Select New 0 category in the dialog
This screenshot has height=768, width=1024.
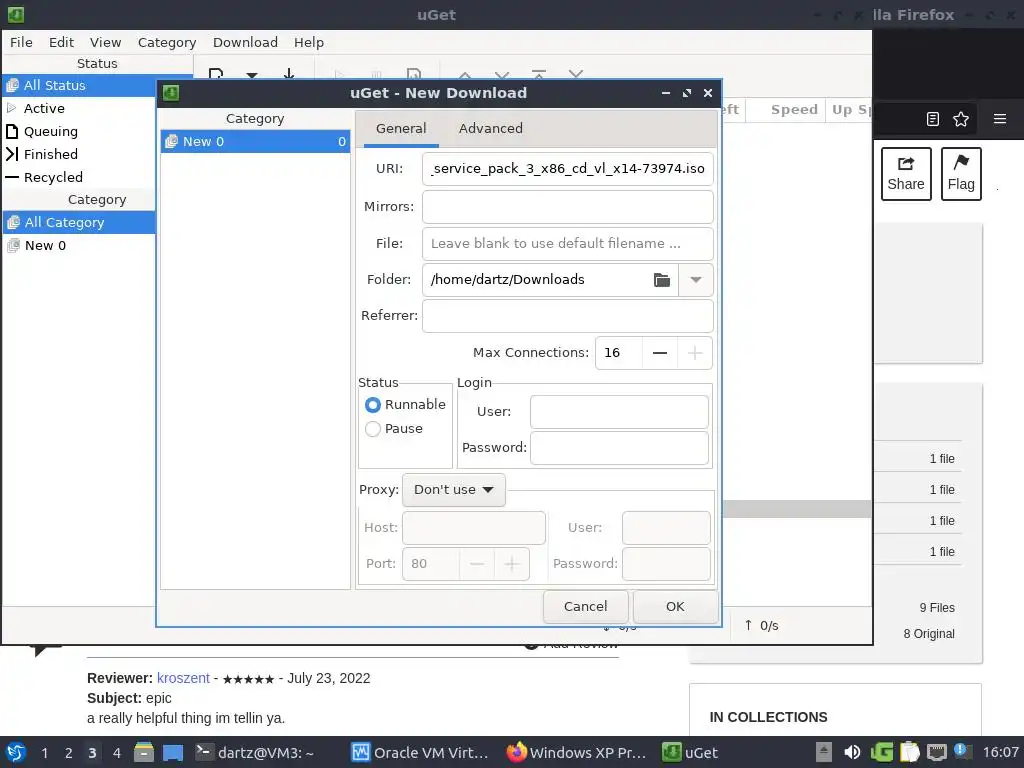pos(255,142)
